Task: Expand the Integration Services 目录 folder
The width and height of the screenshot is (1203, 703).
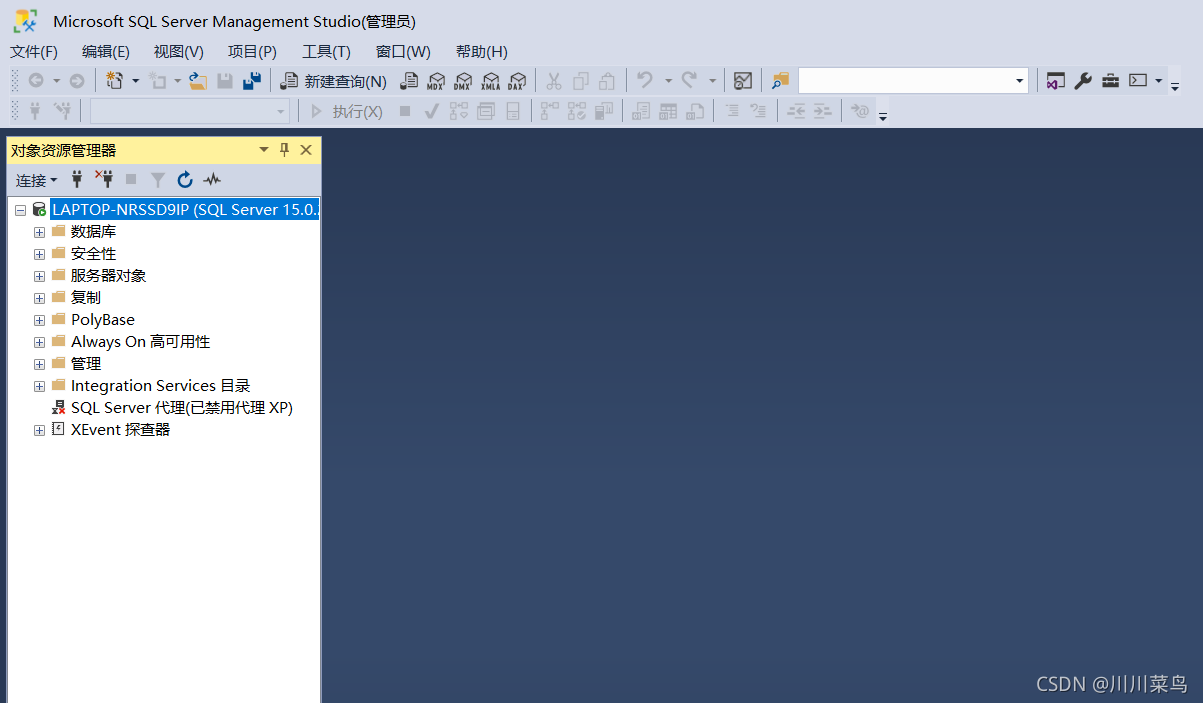Action: tap(40, 386)
